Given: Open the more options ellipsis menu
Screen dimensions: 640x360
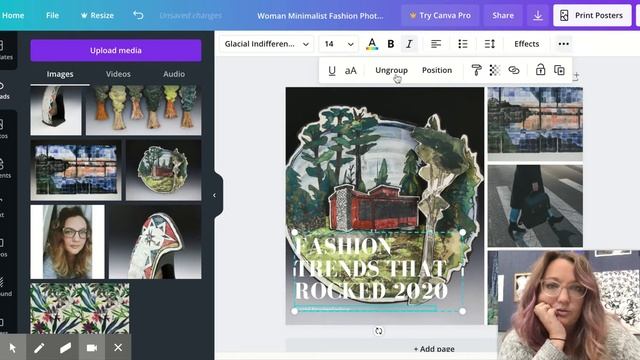Looking at the screenshot, I should 563,44.
